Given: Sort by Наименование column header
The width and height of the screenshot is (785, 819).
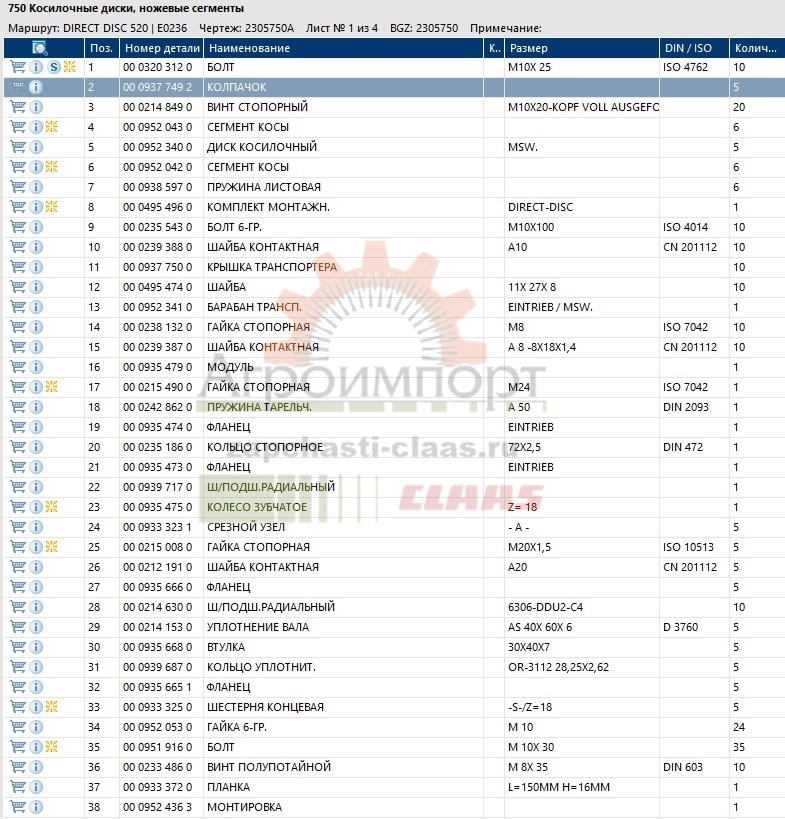Looking at the screenshot, I should point(344,48).
